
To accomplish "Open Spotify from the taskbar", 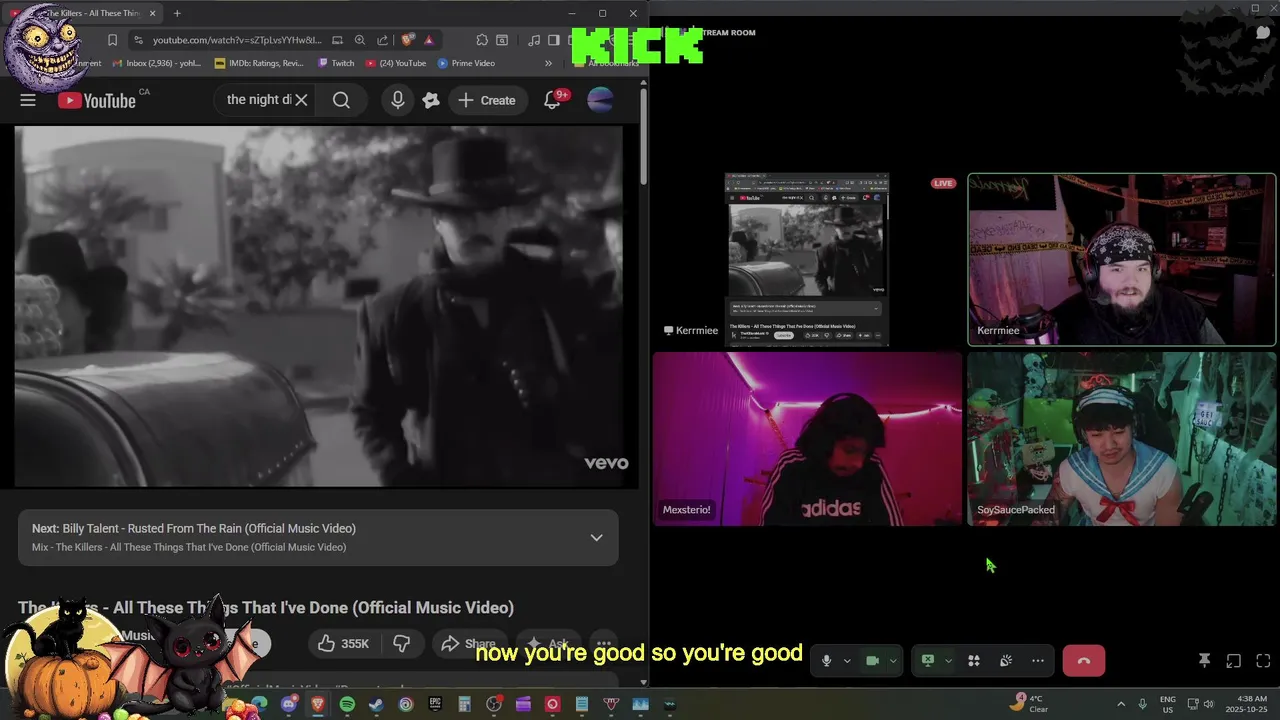I will point(347,704).
